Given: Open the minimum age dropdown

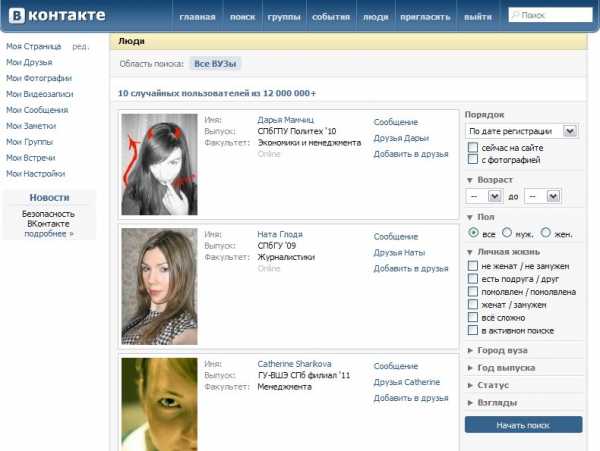Looking at the screenshot, I should coord(484,196).
